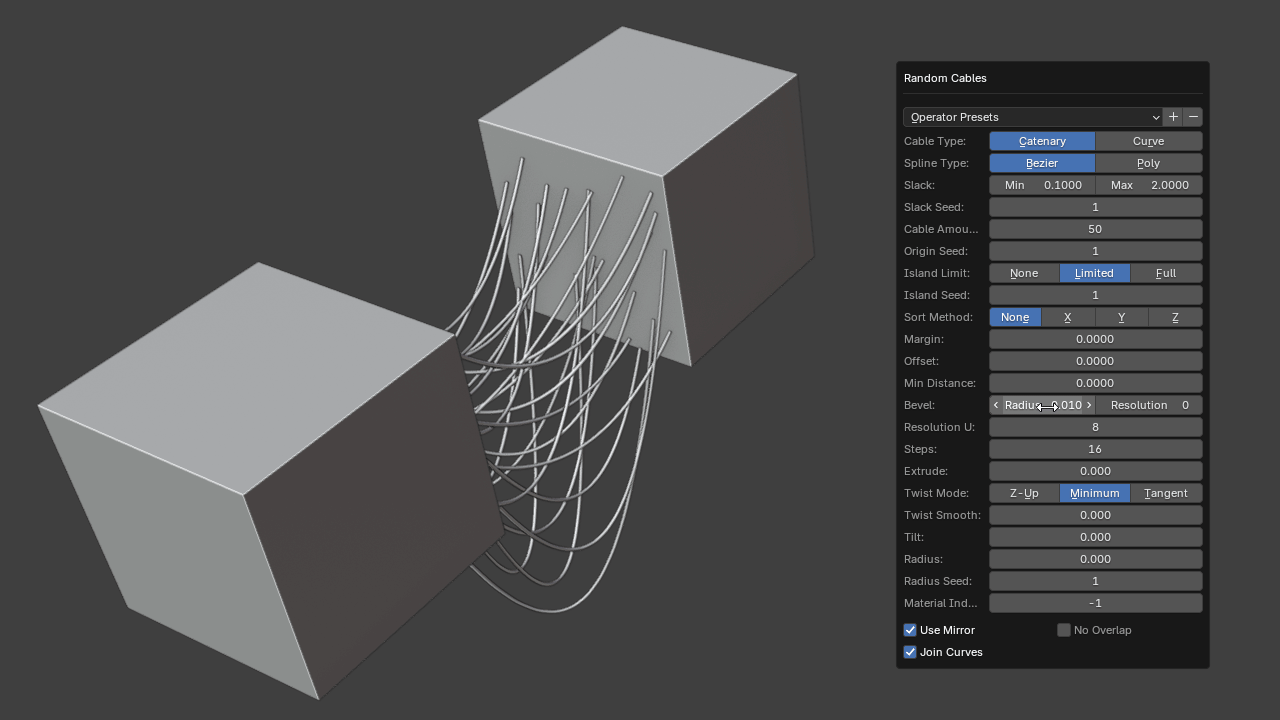Click the Cable Amount field showing 50
This screenshot has width=1280, height=720.
pos(1095,229)
